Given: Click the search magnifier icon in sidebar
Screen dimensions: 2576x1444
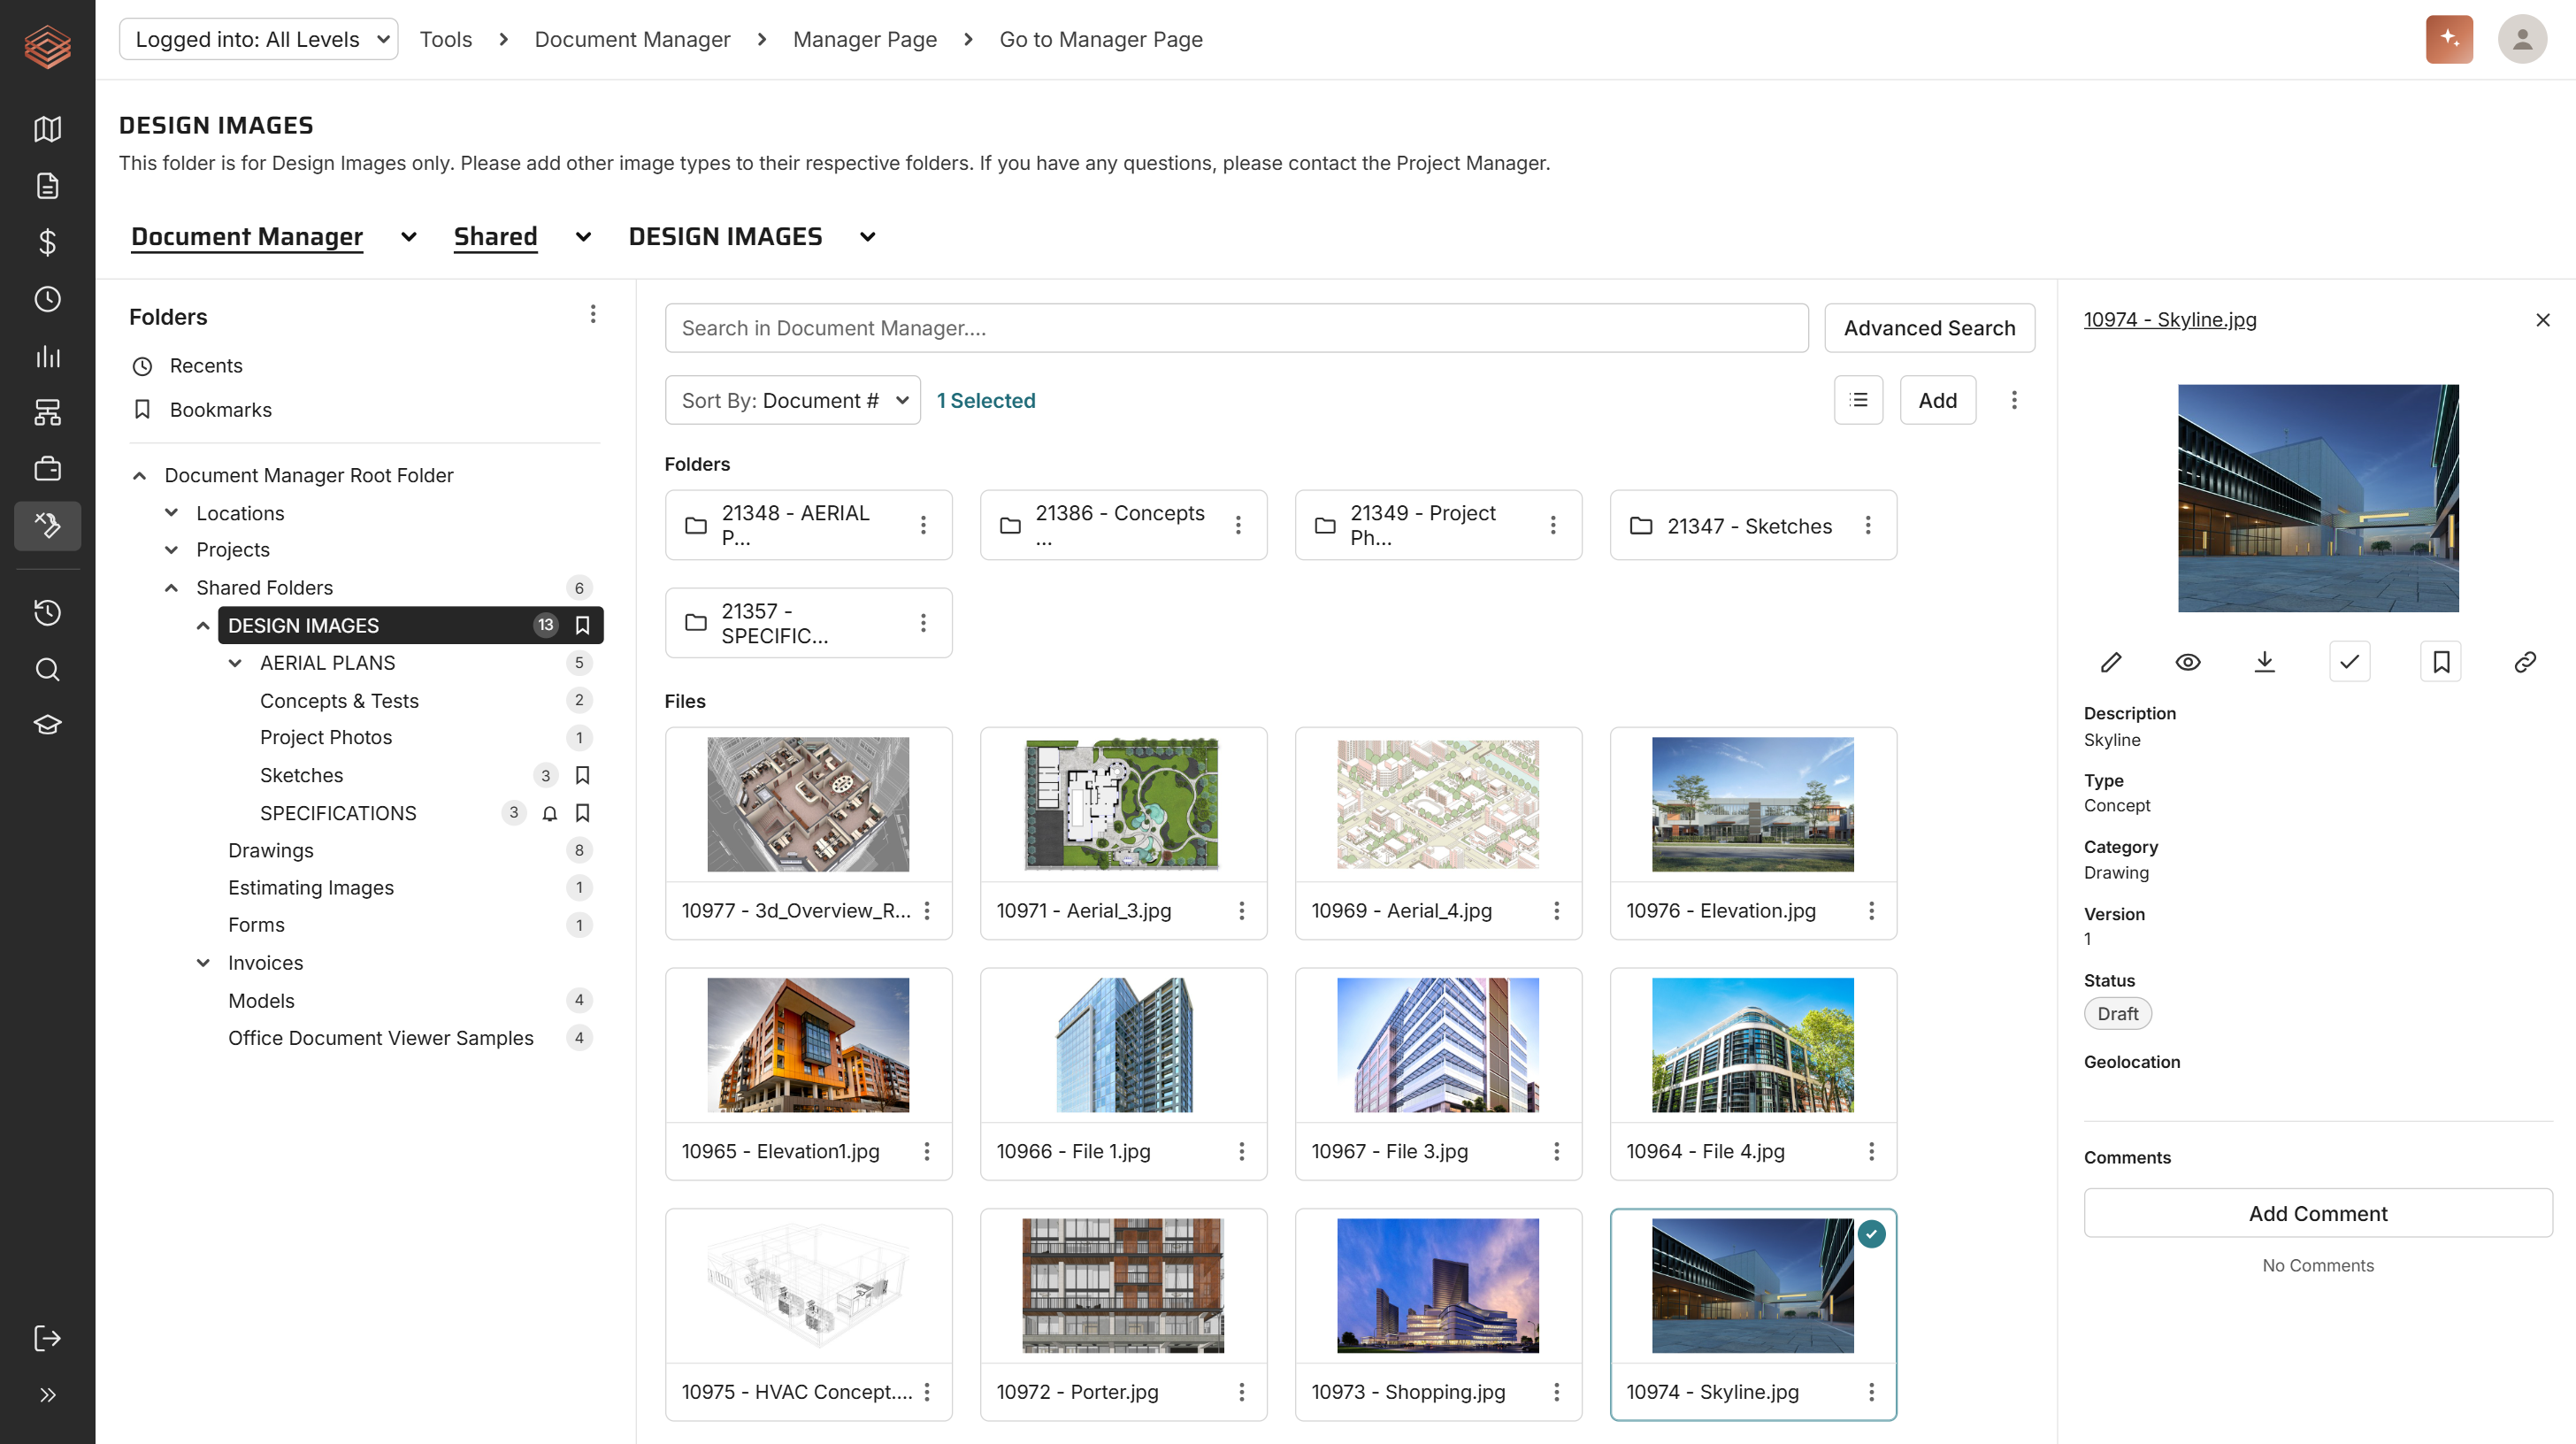Looking at the screenshot, I should (47, 669).
